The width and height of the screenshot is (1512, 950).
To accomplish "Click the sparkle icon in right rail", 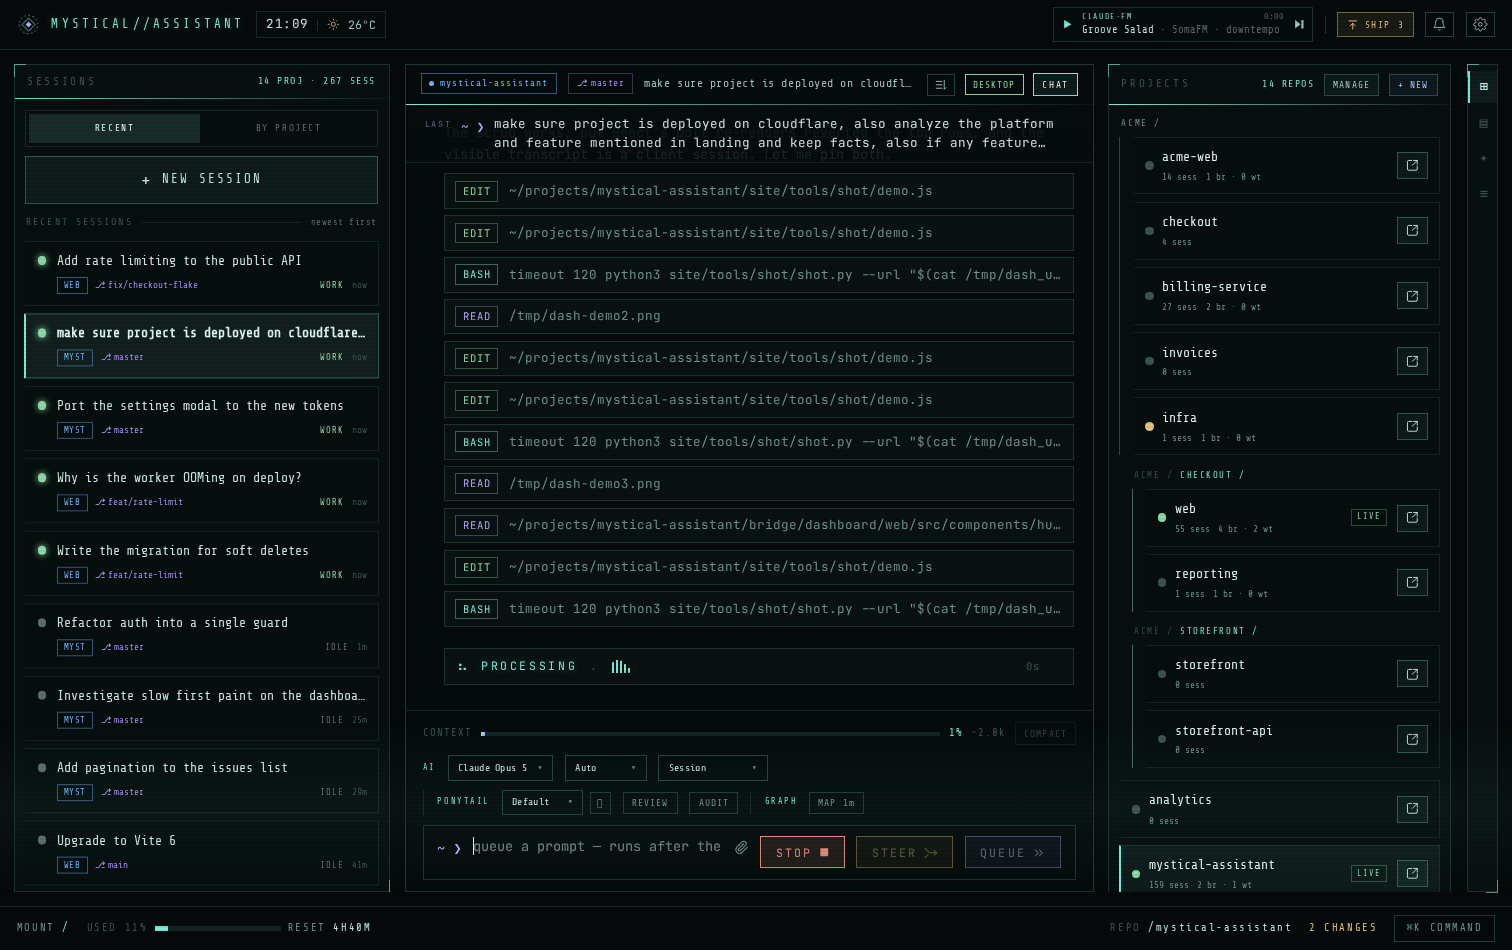I will pos(1483,158).
